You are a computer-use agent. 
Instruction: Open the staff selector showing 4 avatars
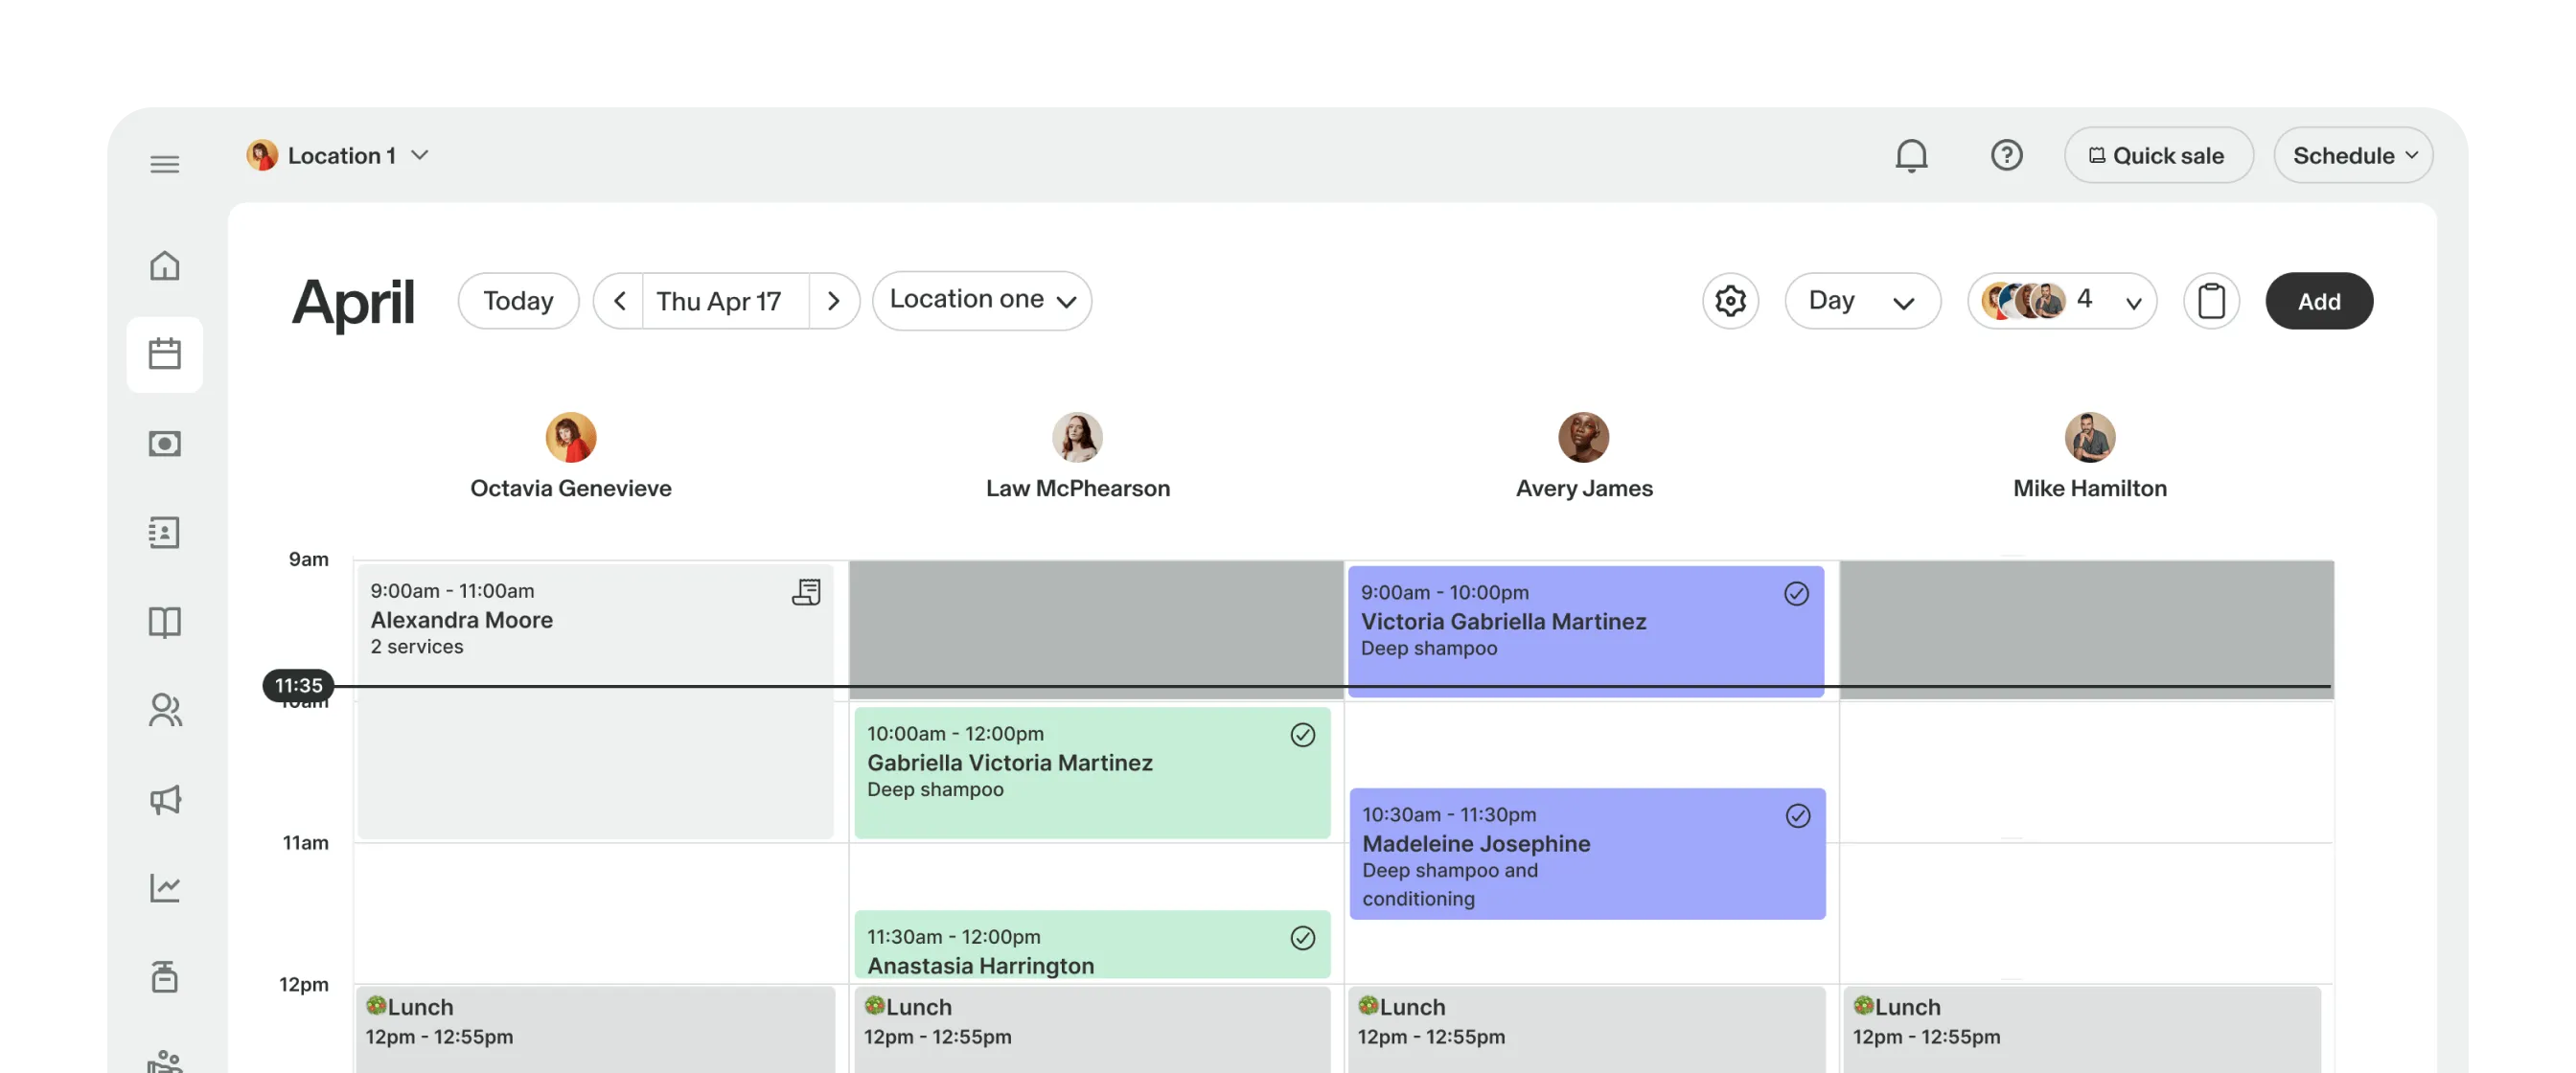coord(2061,300)
